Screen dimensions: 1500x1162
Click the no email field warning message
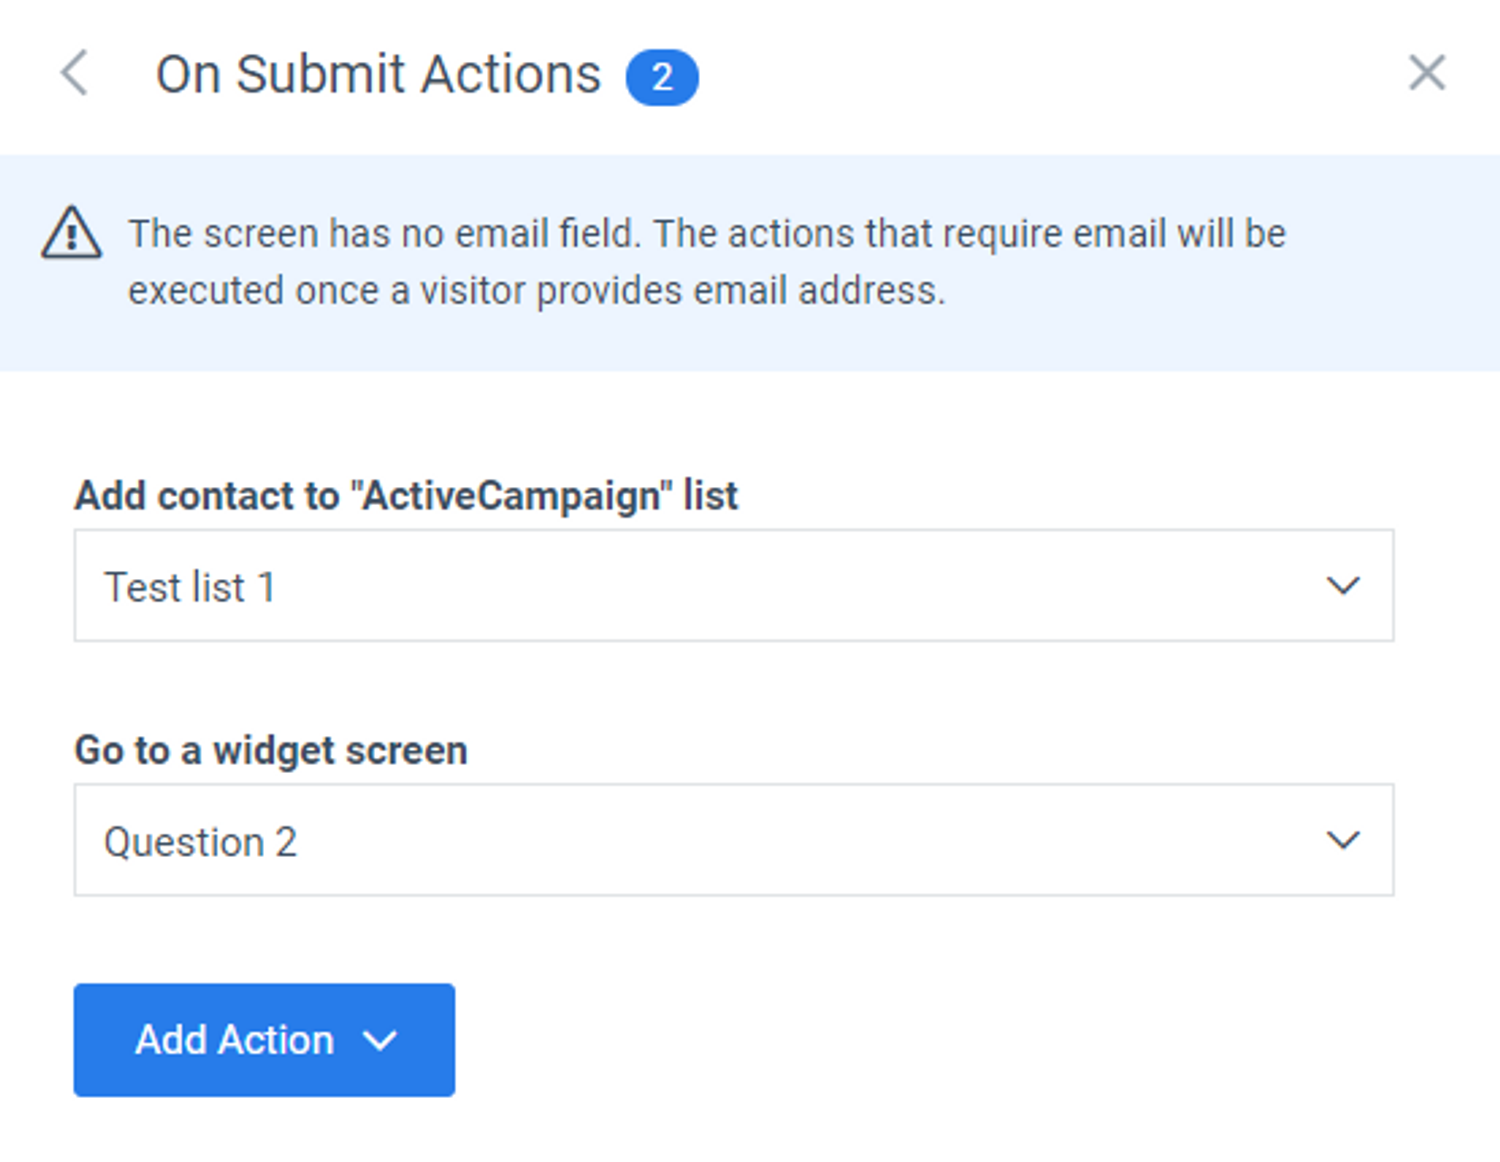coord(707,262)
